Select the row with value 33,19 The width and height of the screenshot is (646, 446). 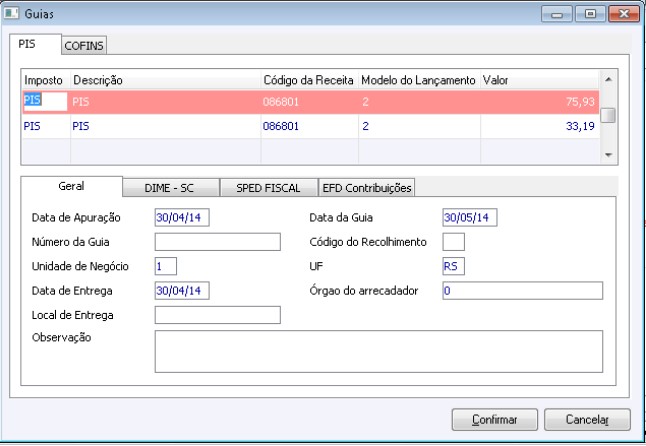click(311, 126)
